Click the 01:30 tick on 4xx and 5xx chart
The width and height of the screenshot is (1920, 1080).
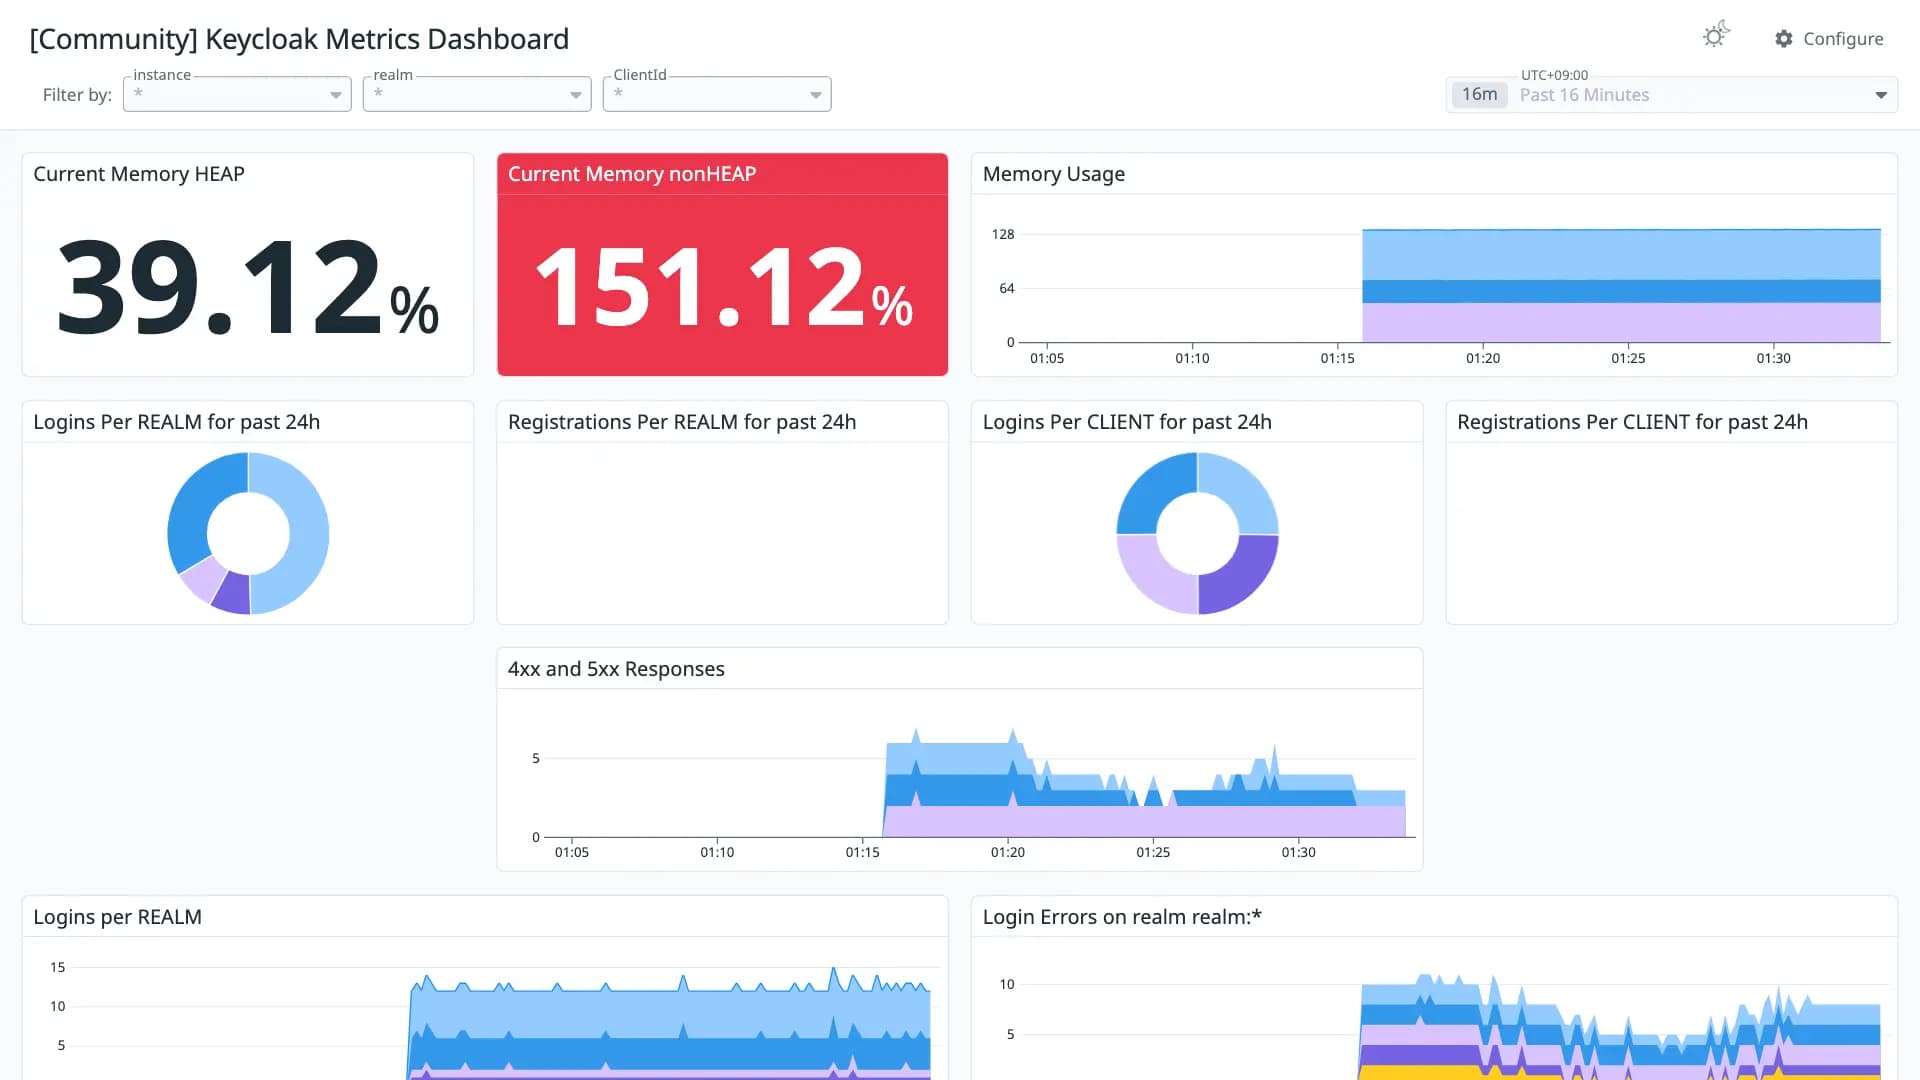click(1298, 852)
